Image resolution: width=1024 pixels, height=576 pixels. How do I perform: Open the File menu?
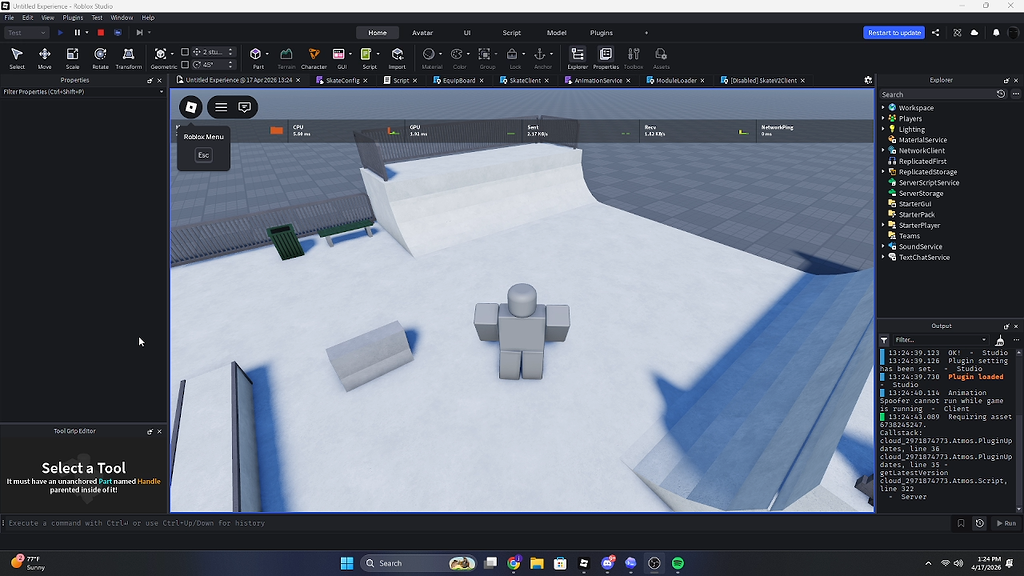click(x=9, y=18)
